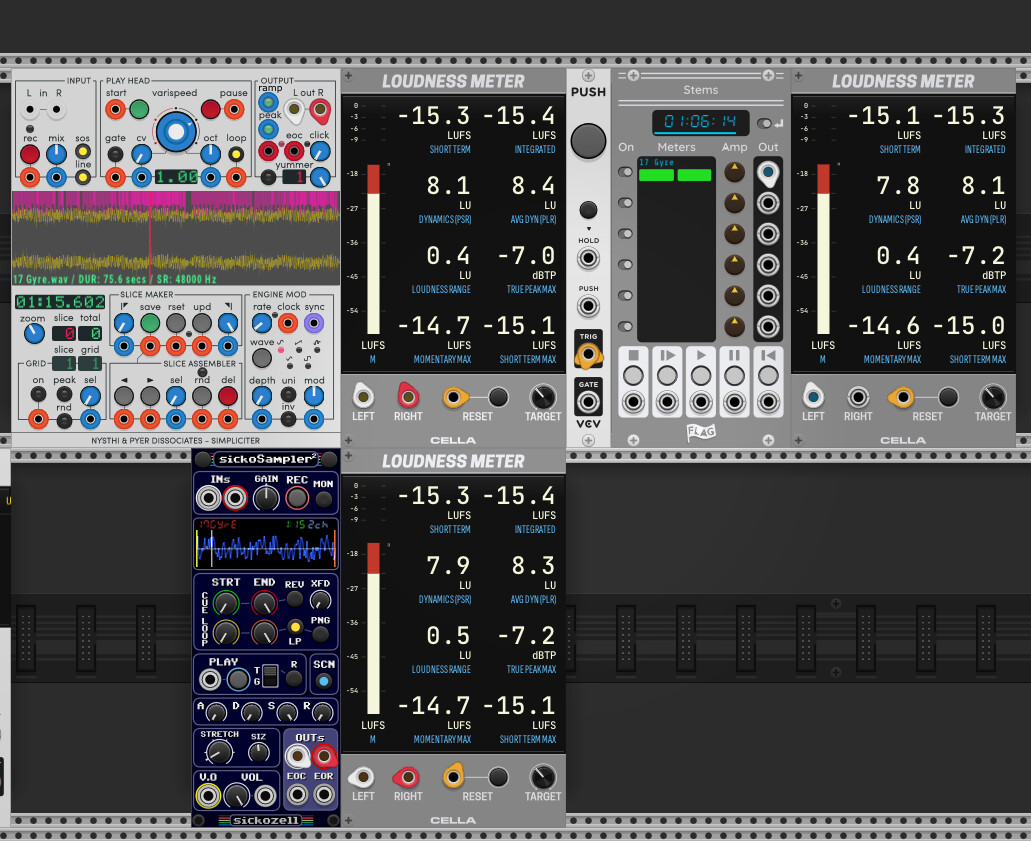
Task: Click LEFT input jack of lower Loudness Meter
Action: (x=362, y=777)
